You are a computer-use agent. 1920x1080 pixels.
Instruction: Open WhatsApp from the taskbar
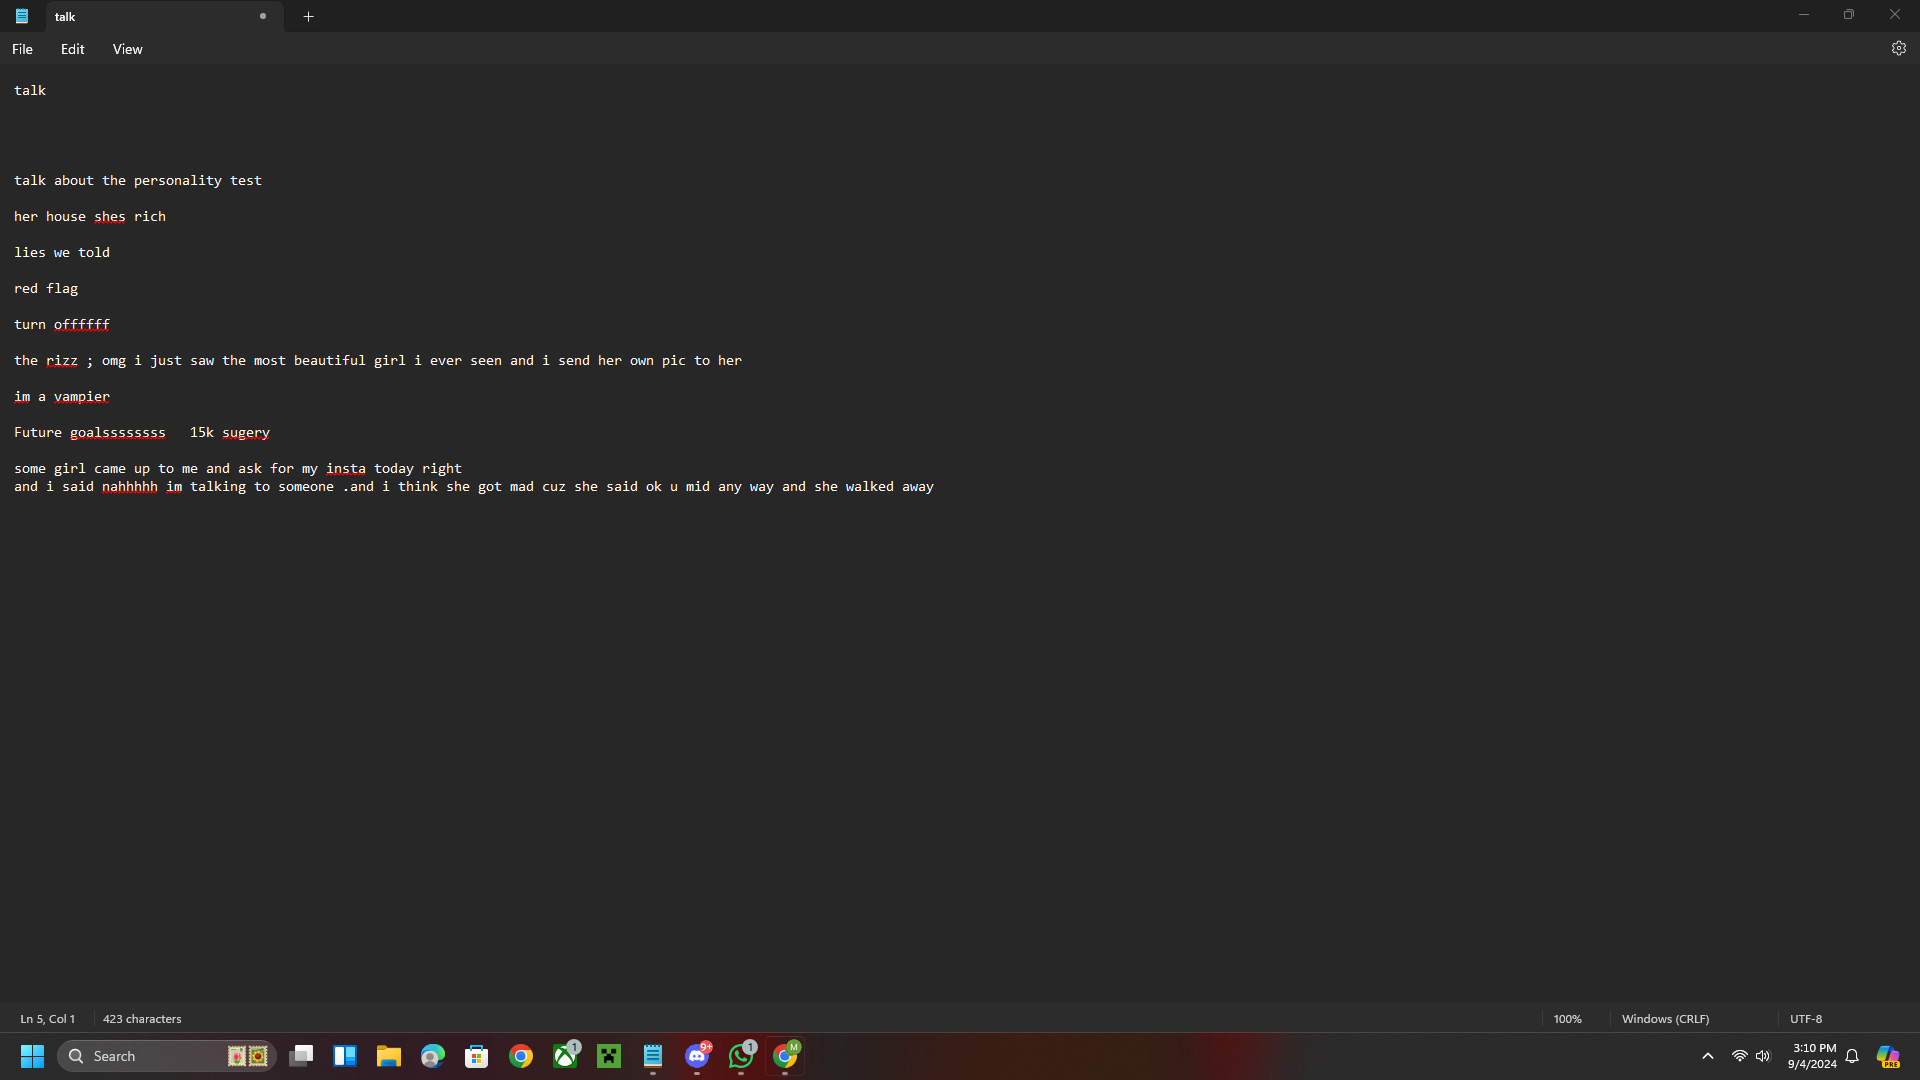(742, 1056)
